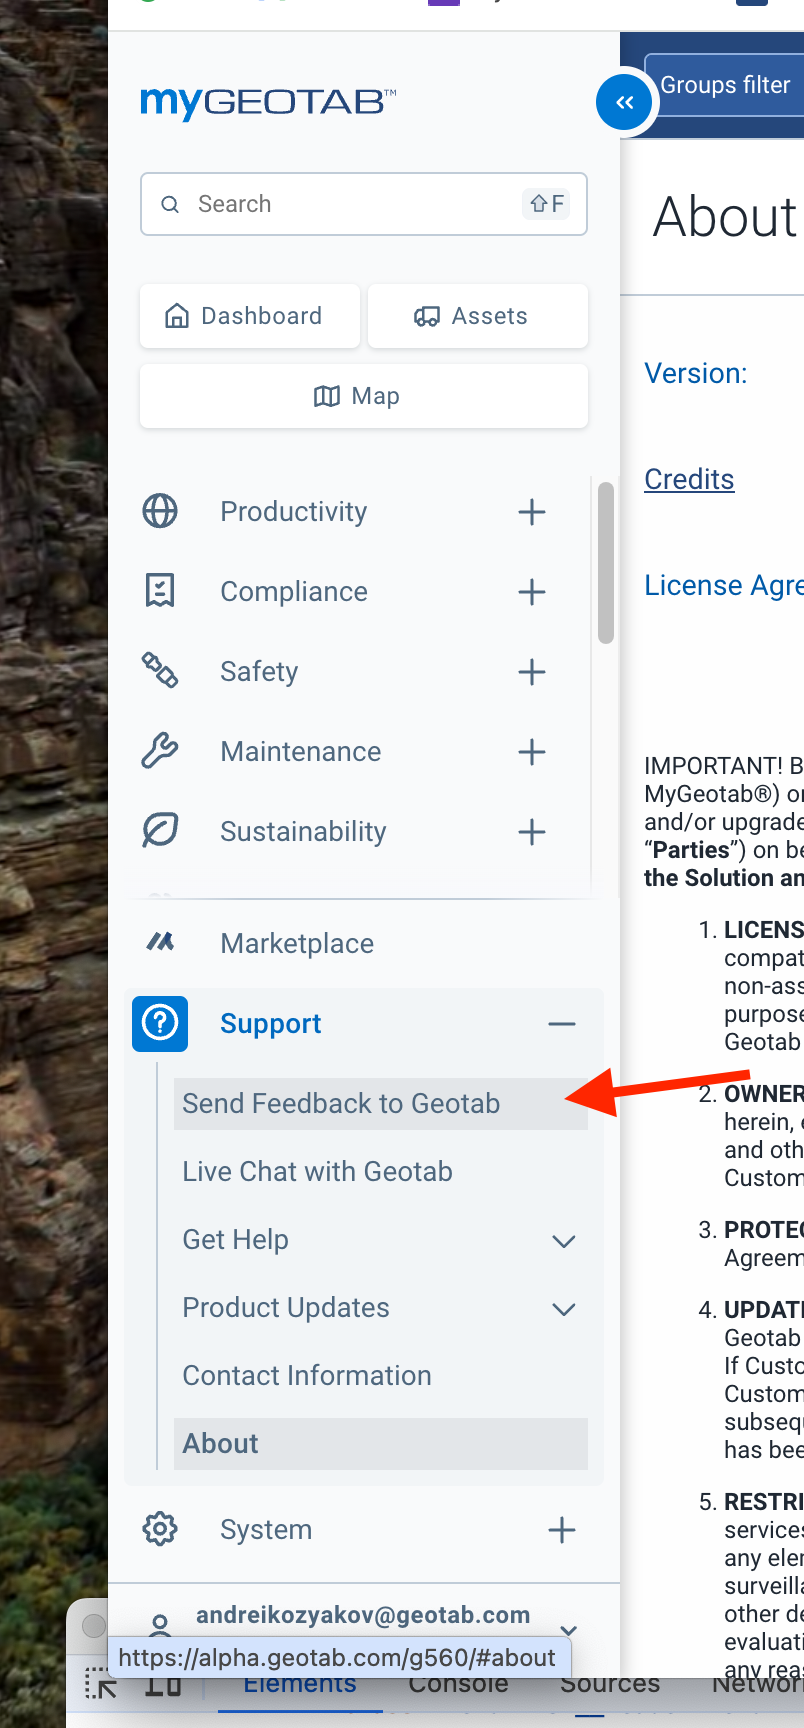
Task: Open Marketplace via its storefront icon
Action: [159, 942]
